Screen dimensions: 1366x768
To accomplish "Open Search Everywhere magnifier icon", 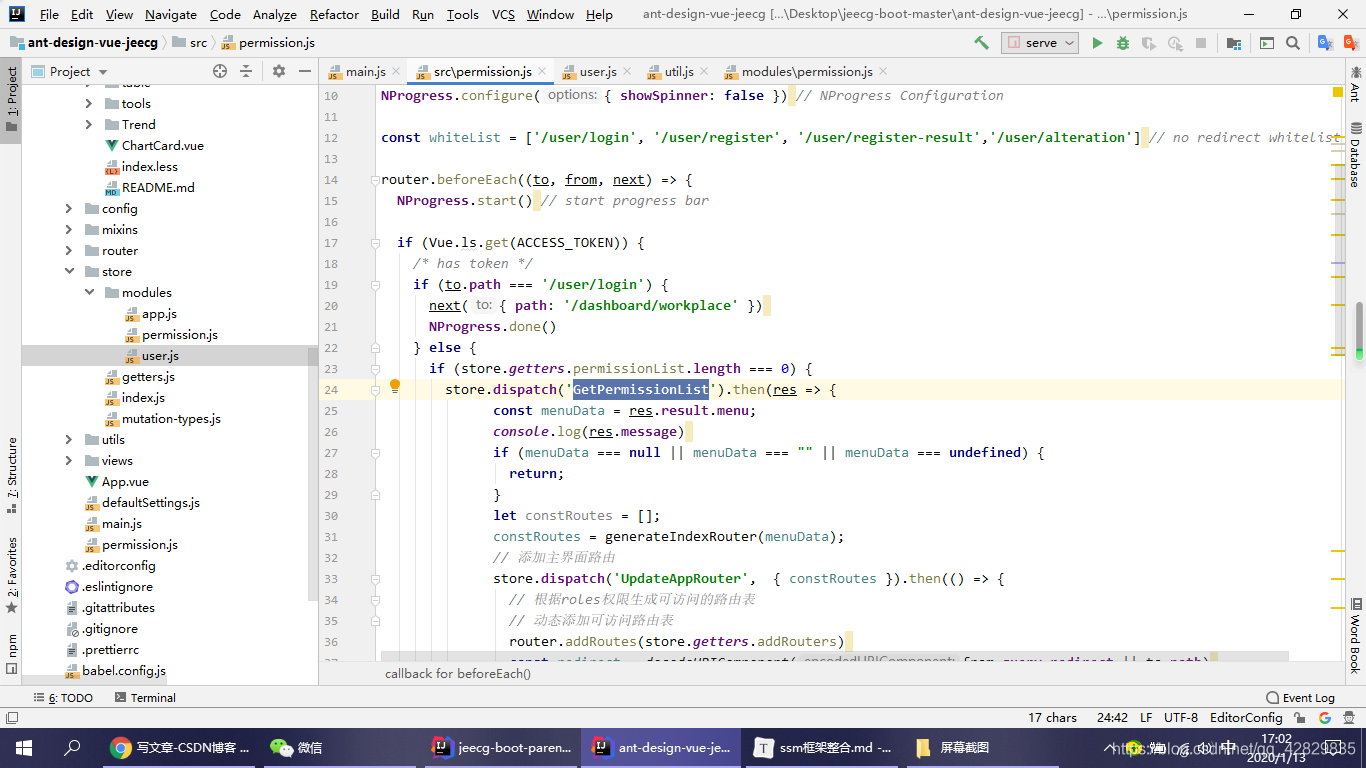I will [1293, 43].
